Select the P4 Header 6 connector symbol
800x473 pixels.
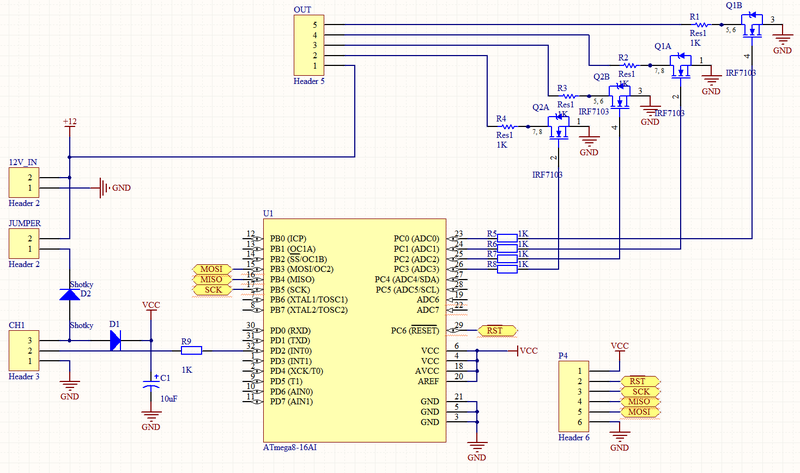click(573, 396)
